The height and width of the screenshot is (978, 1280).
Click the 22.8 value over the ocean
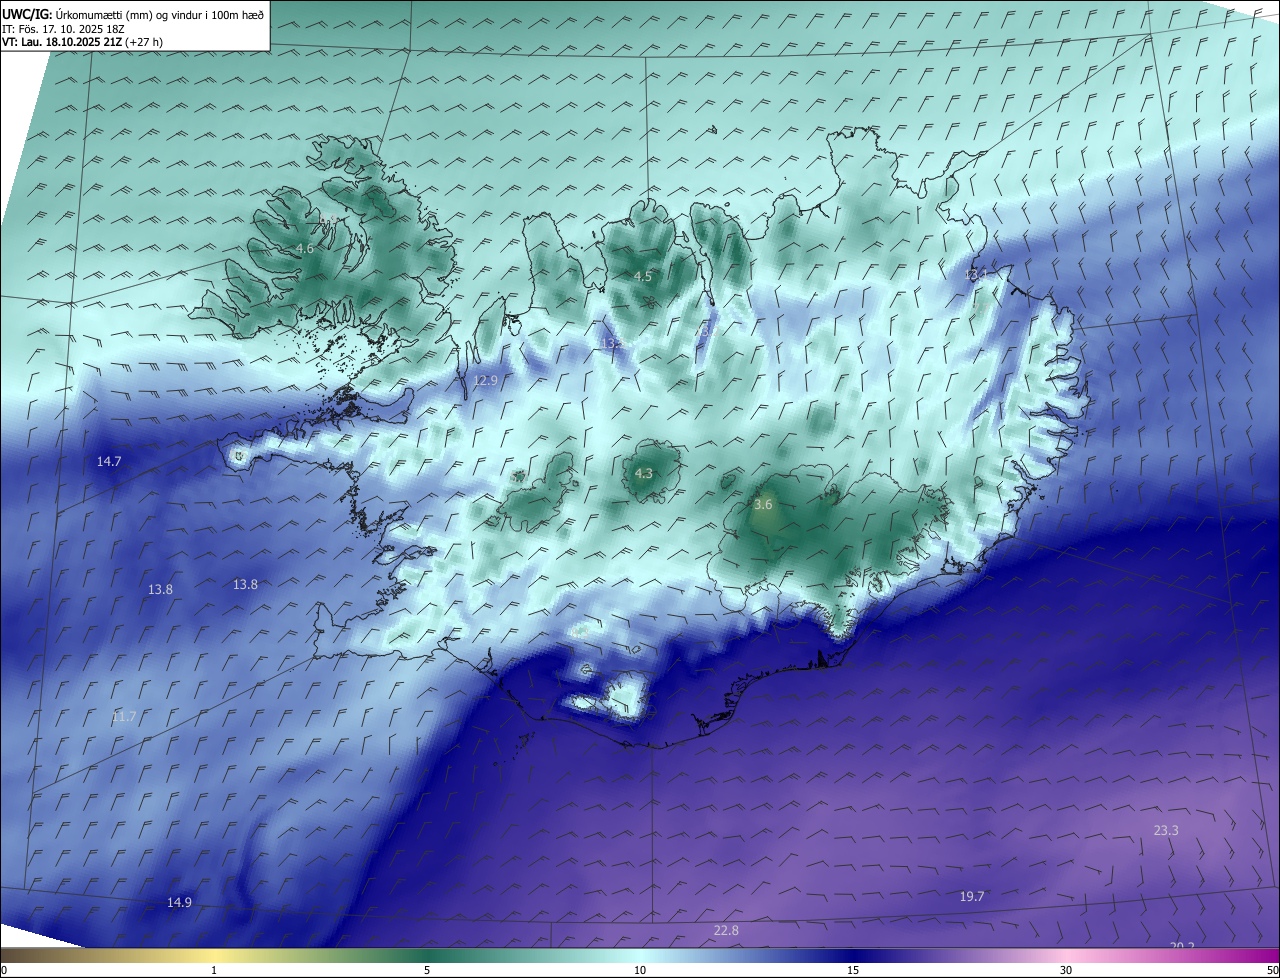pyautogui.click(x=726, y=930)
